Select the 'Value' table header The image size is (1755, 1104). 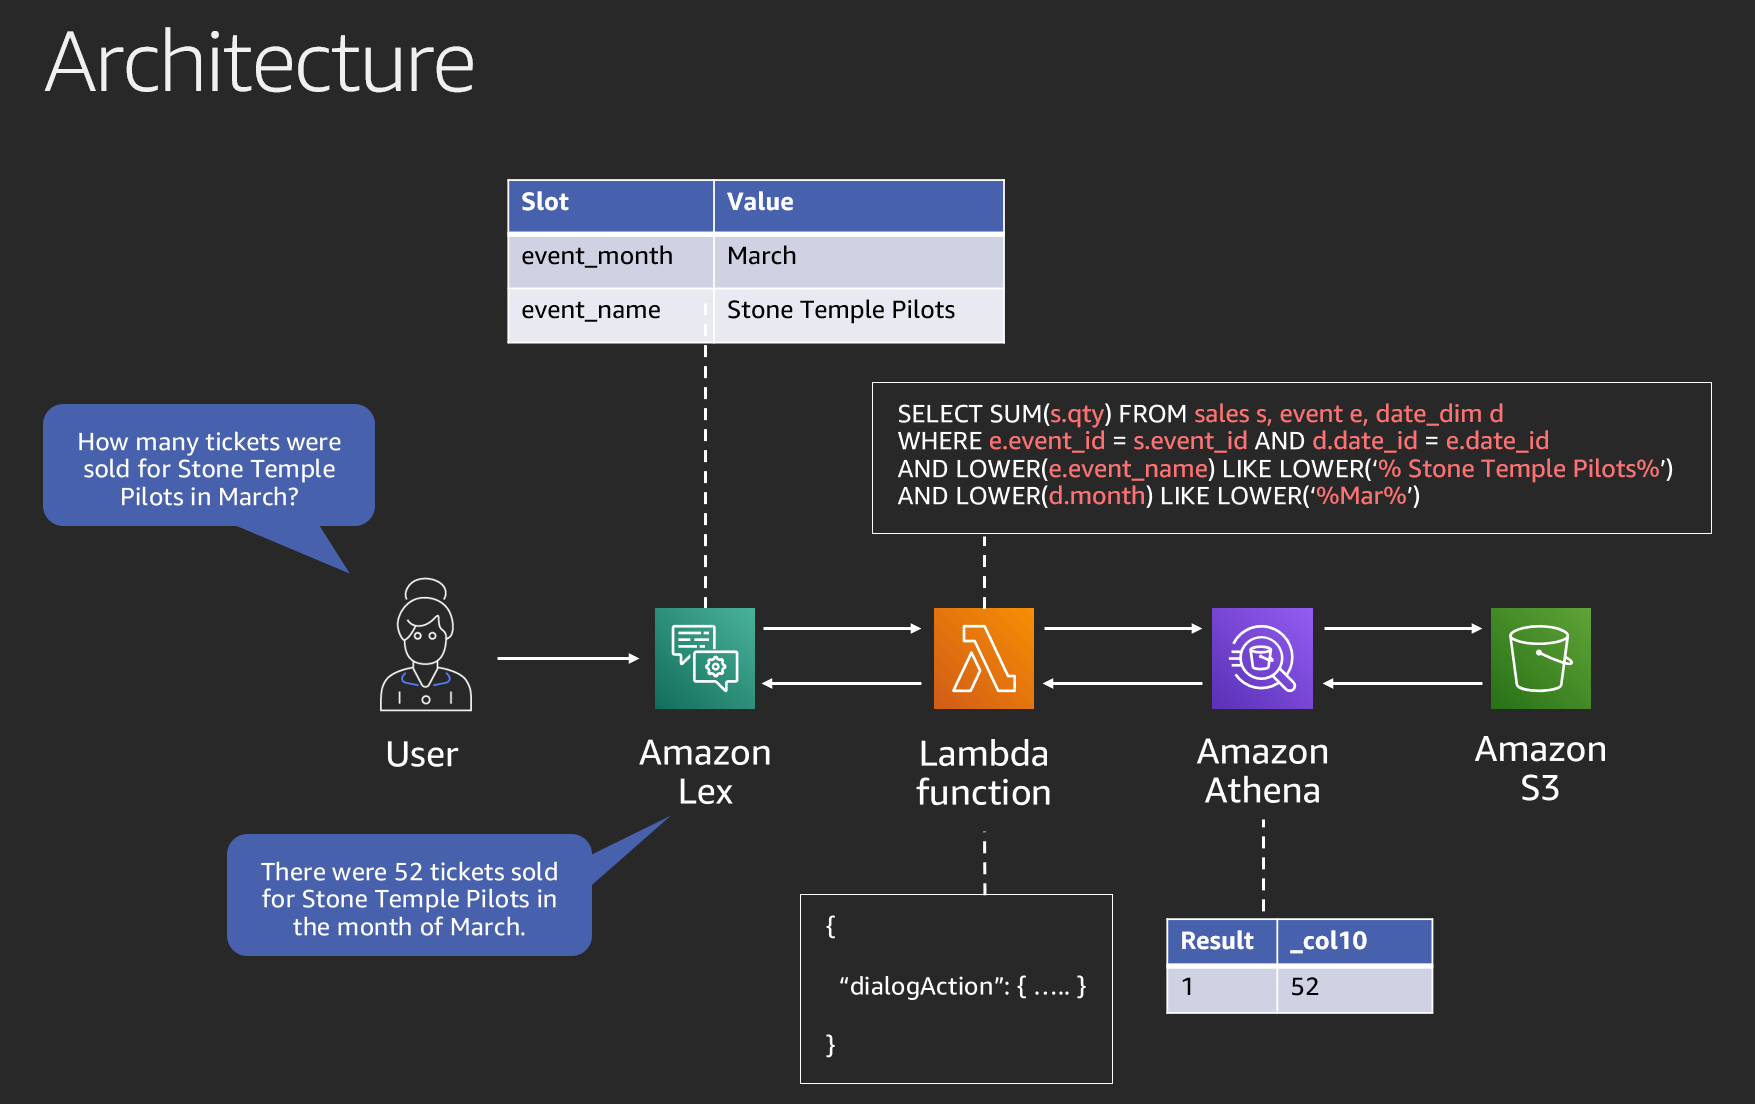point(859,206)
